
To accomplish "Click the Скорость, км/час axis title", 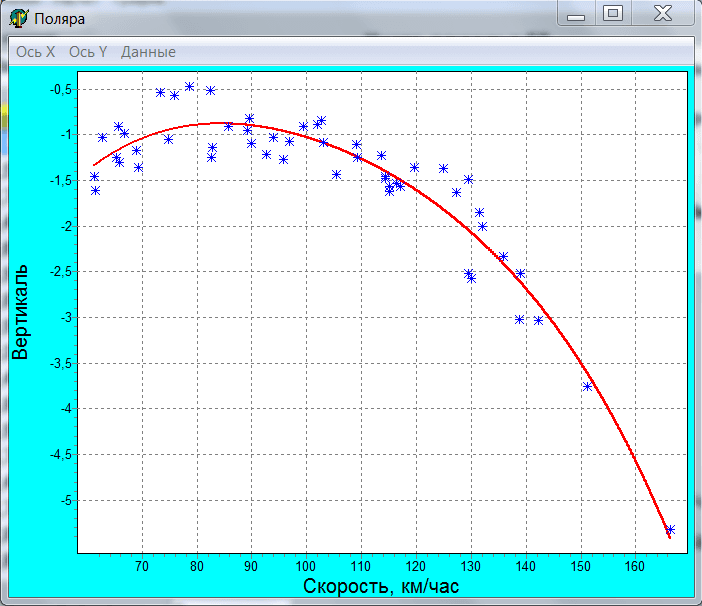I will 381,587.
